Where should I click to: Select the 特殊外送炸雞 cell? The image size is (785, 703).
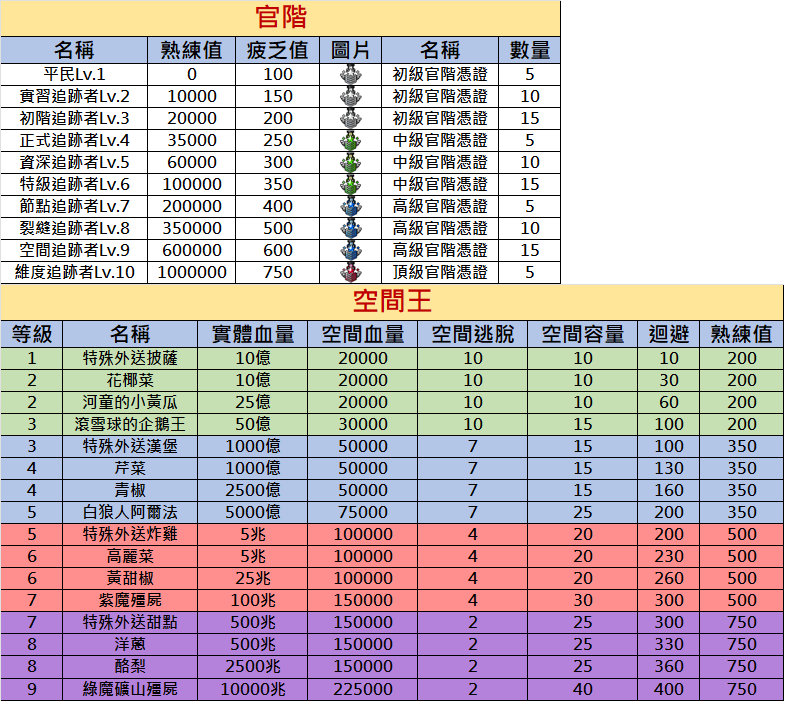tap(130, 535)
